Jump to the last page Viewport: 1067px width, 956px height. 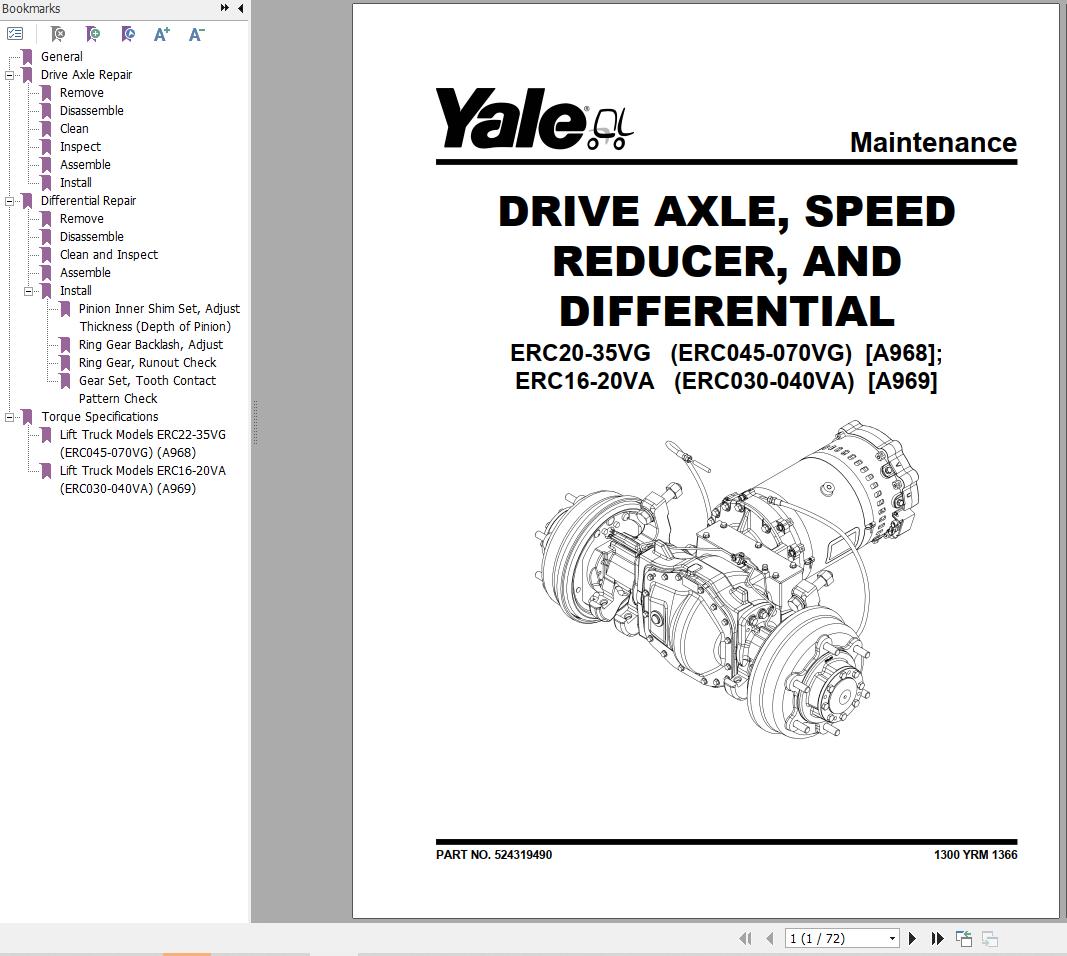pyautogui.click(x=938, y=938)
